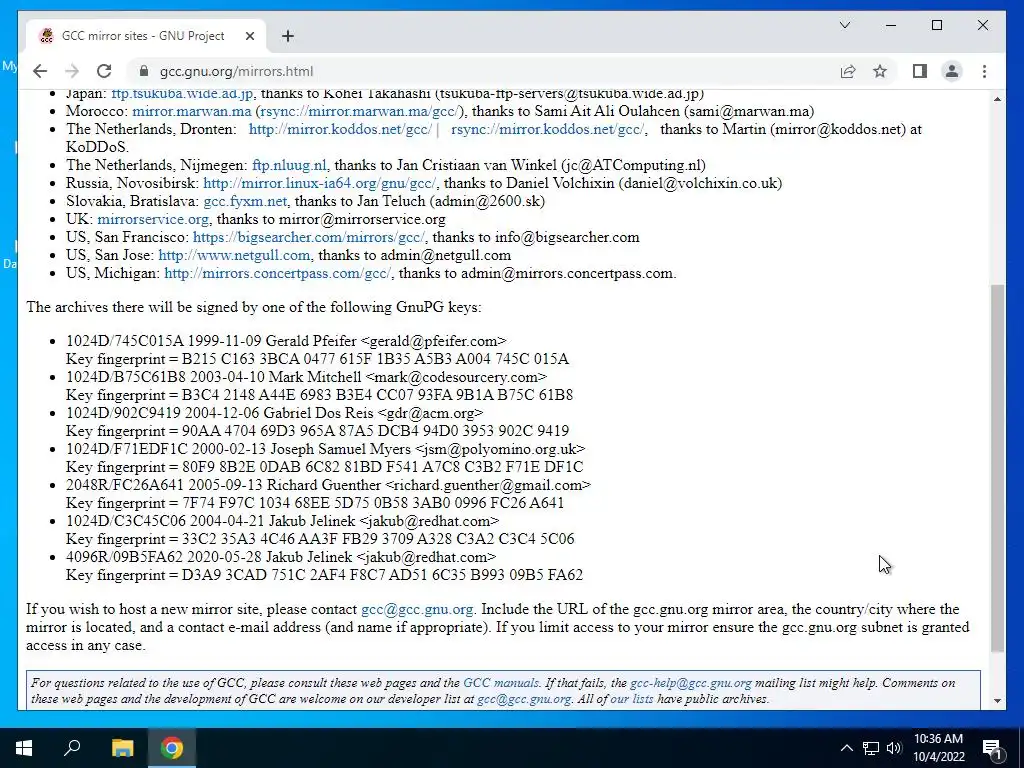Open the bigsearcher.com San Francisco mirror link

click(308, 237)
